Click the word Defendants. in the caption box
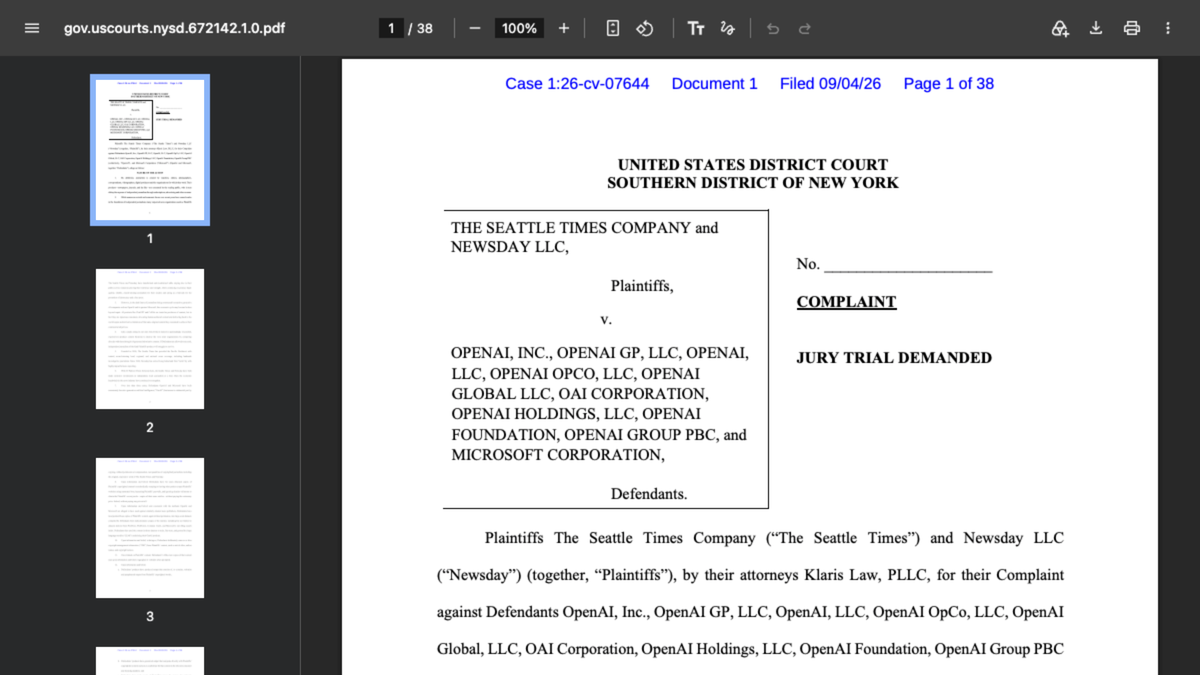The height and width of the screenshot is (675, 1200). point(649,494)
